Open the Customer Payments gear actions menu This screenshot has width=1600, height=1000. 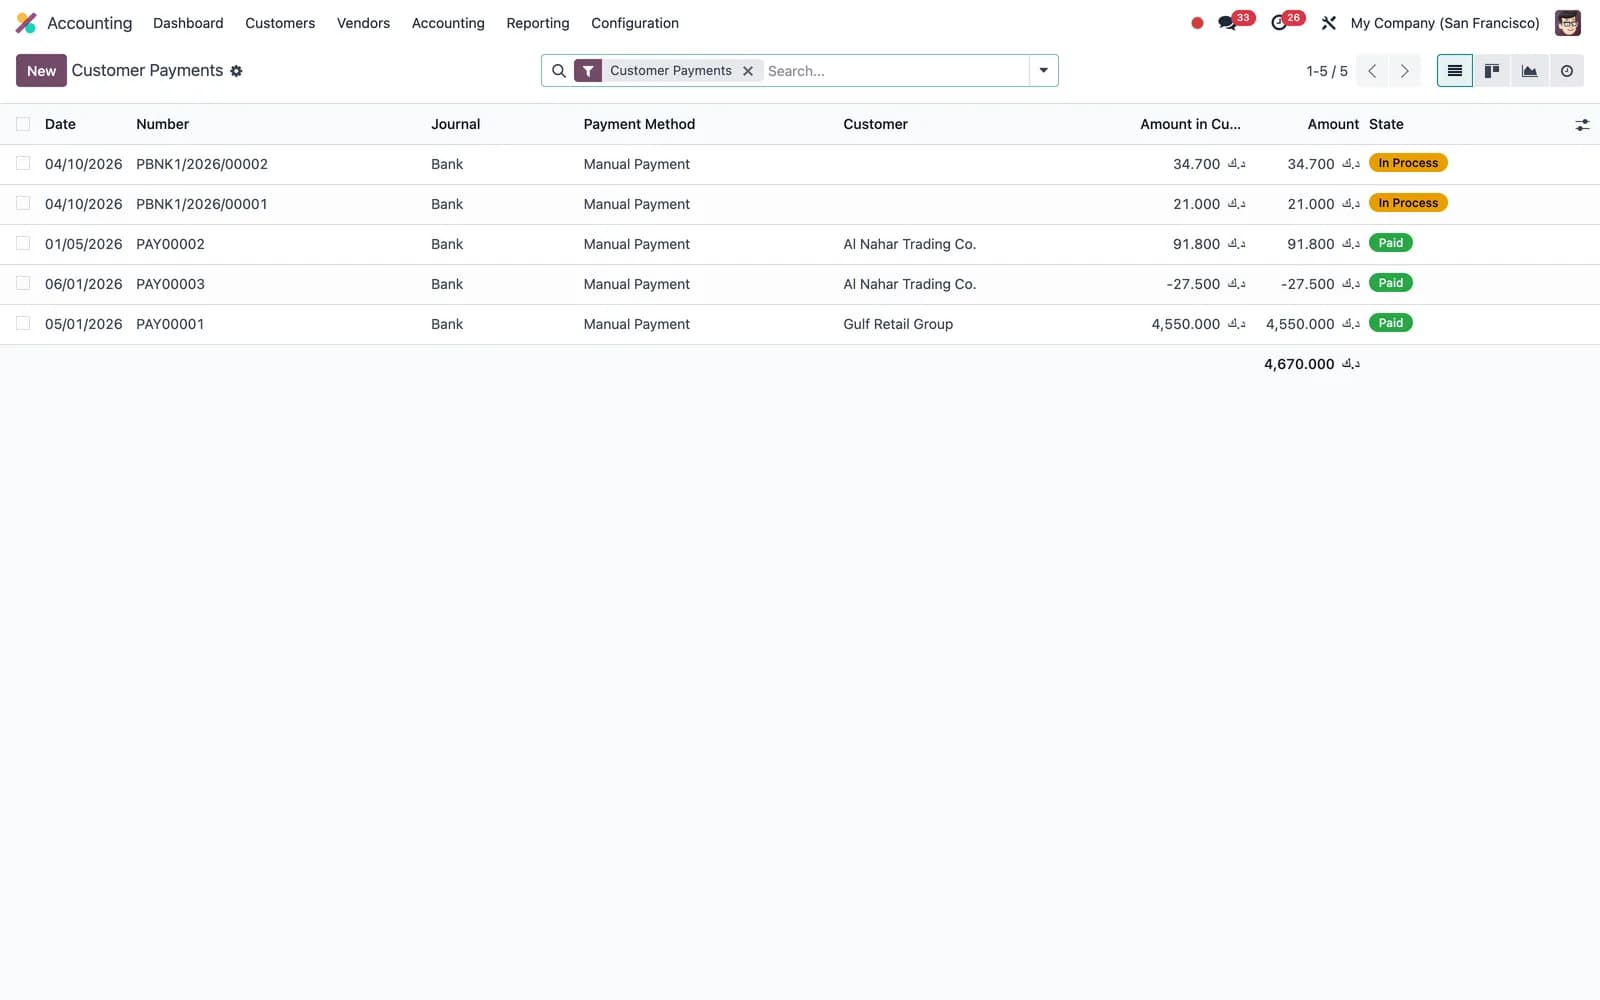(x=236, y=71)
